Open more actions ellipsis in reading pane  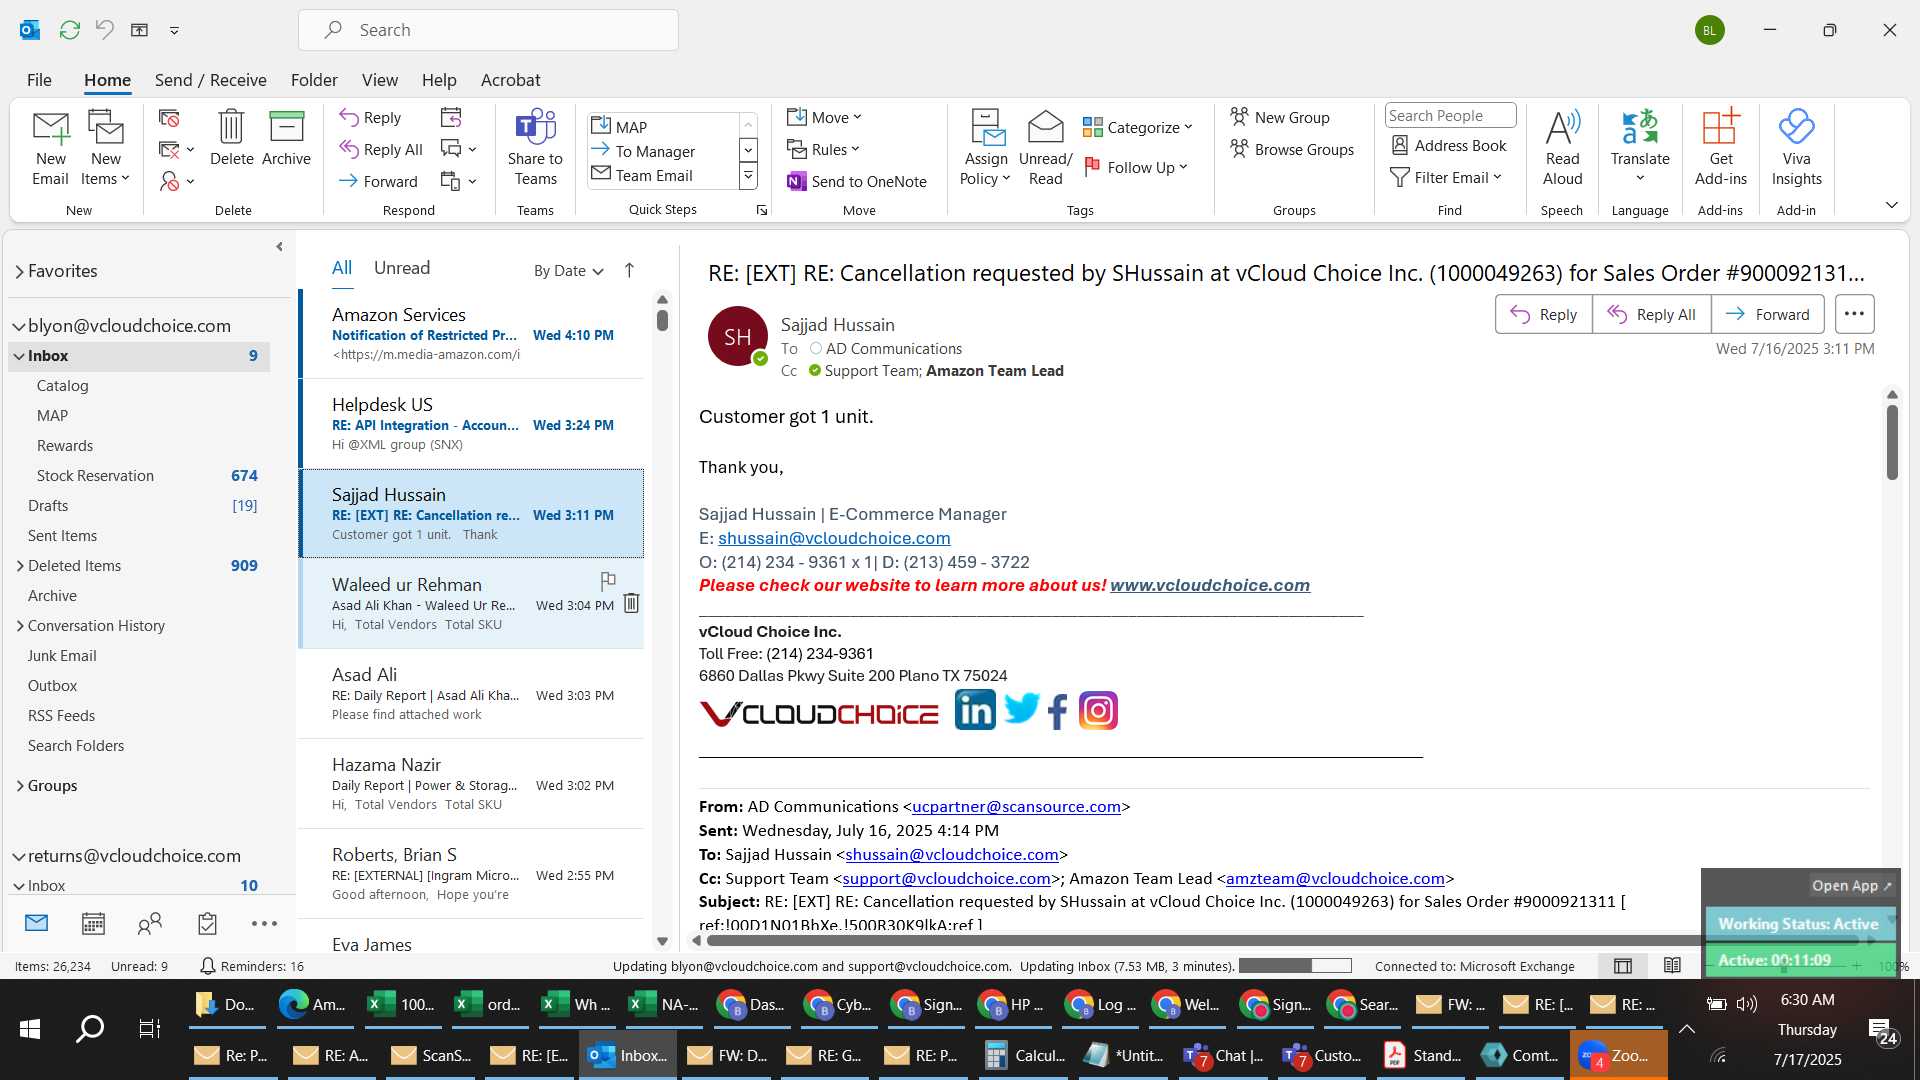pyautogui.click(x=1854, y=314)
